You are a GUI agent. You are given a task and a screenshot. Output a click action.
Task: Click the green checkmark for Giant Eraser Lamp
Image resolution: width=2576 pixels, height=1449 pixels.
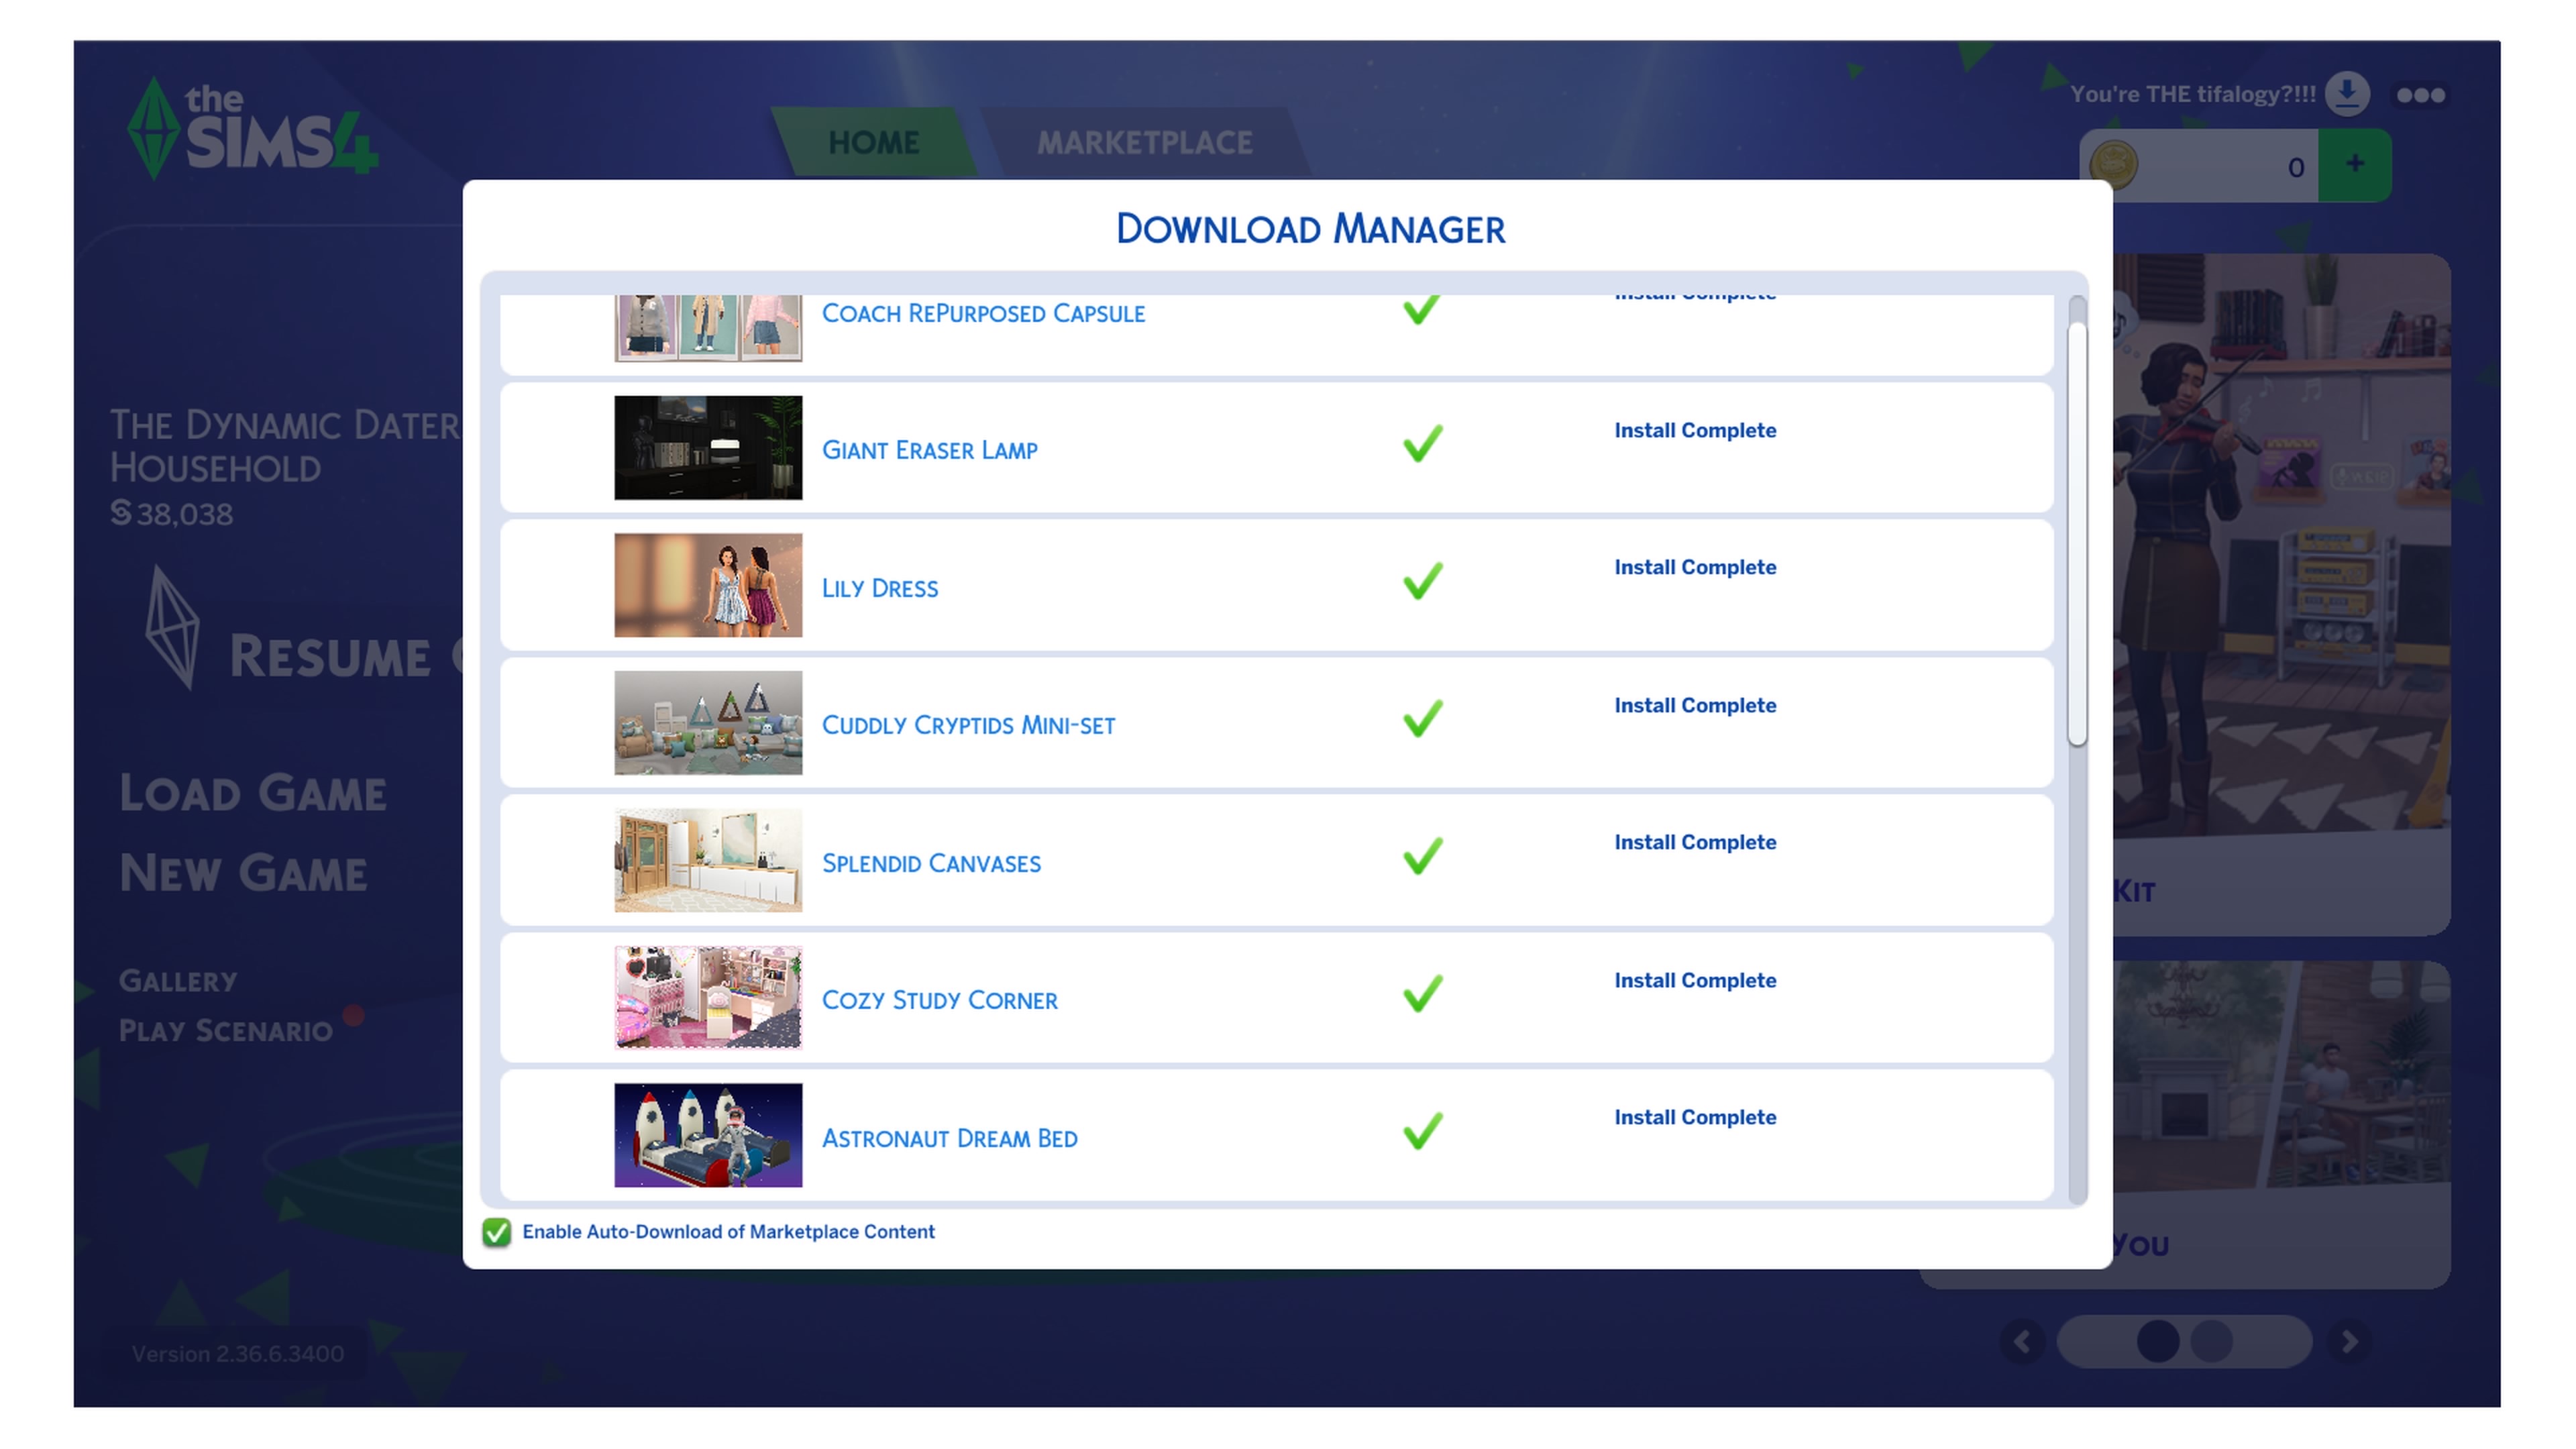[x=1422, y=443]
